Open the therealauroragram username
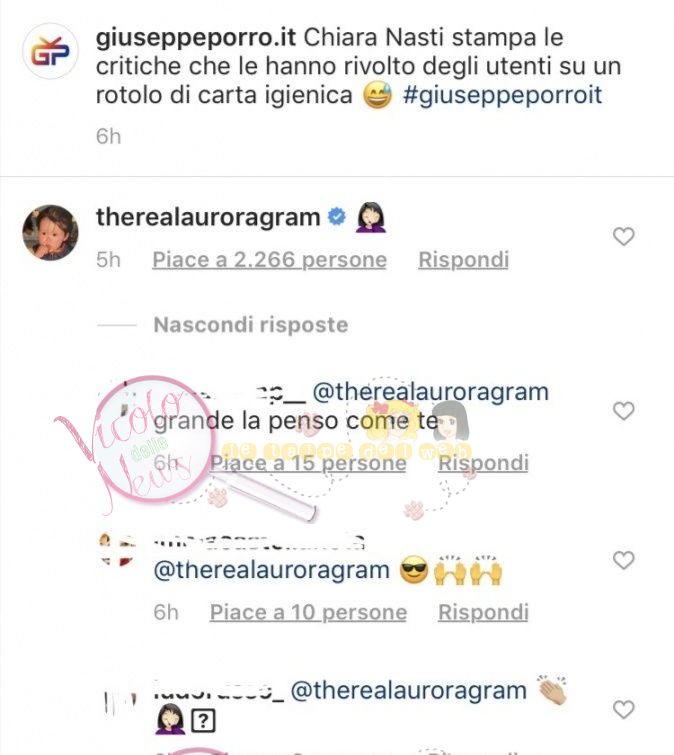Screen dimensions: 674x755 [208, 217]
